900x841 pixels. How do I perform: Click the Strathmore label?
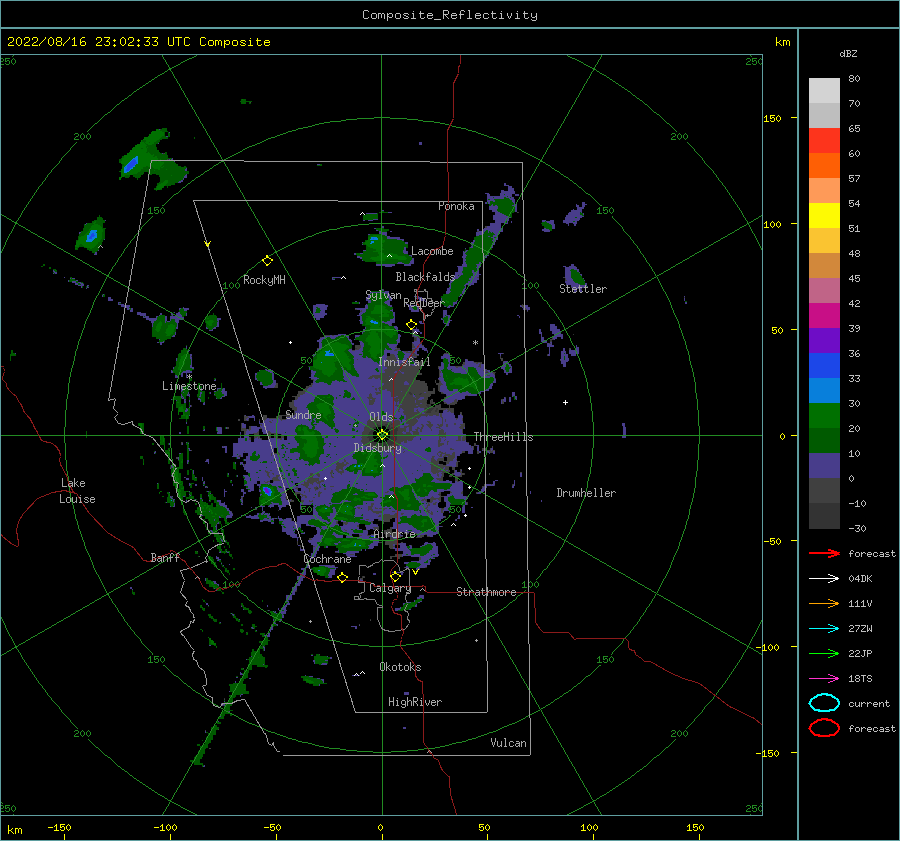[486, 592]
